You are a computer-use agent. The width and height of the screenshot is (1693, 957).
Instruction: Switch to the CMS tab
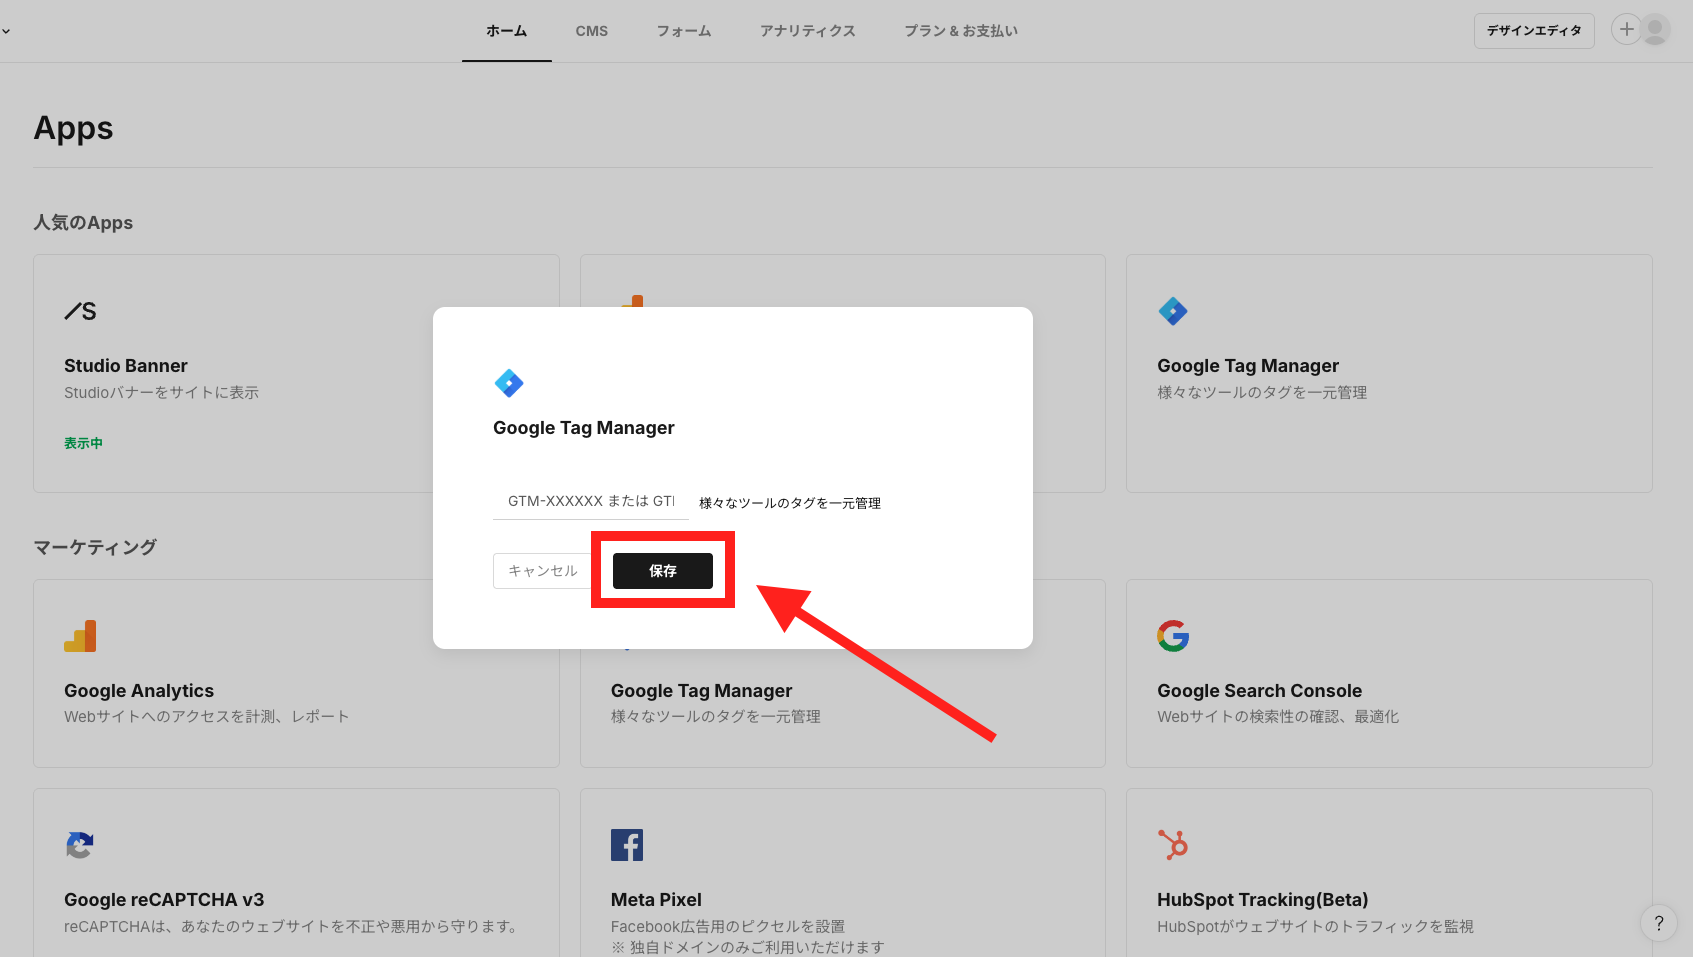591,31
